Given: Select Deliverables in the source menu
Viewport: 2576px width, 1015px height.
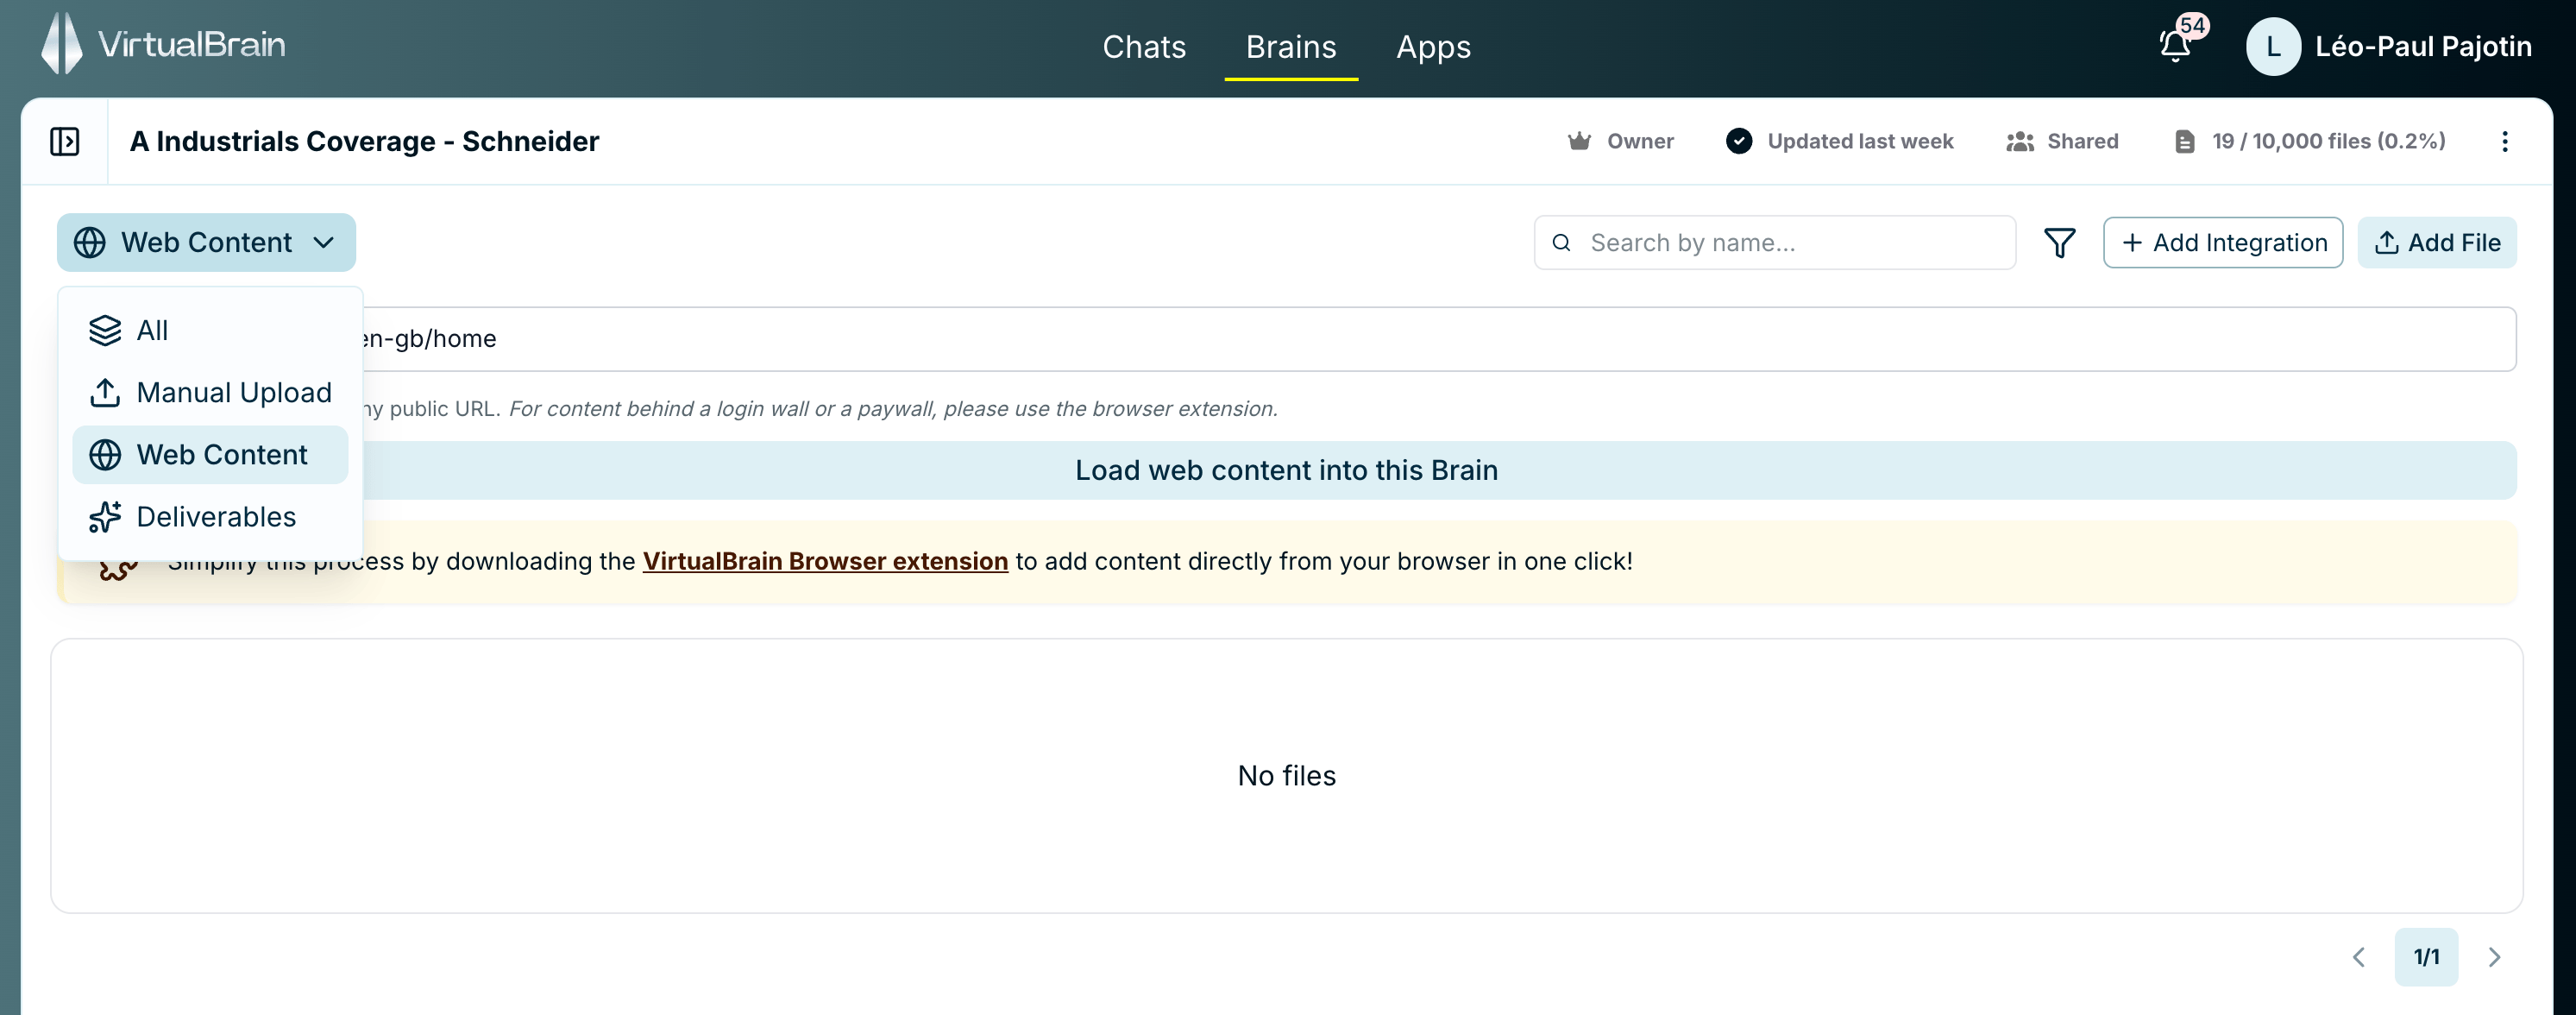Looking at the screenshot, I should coord(210,516).
